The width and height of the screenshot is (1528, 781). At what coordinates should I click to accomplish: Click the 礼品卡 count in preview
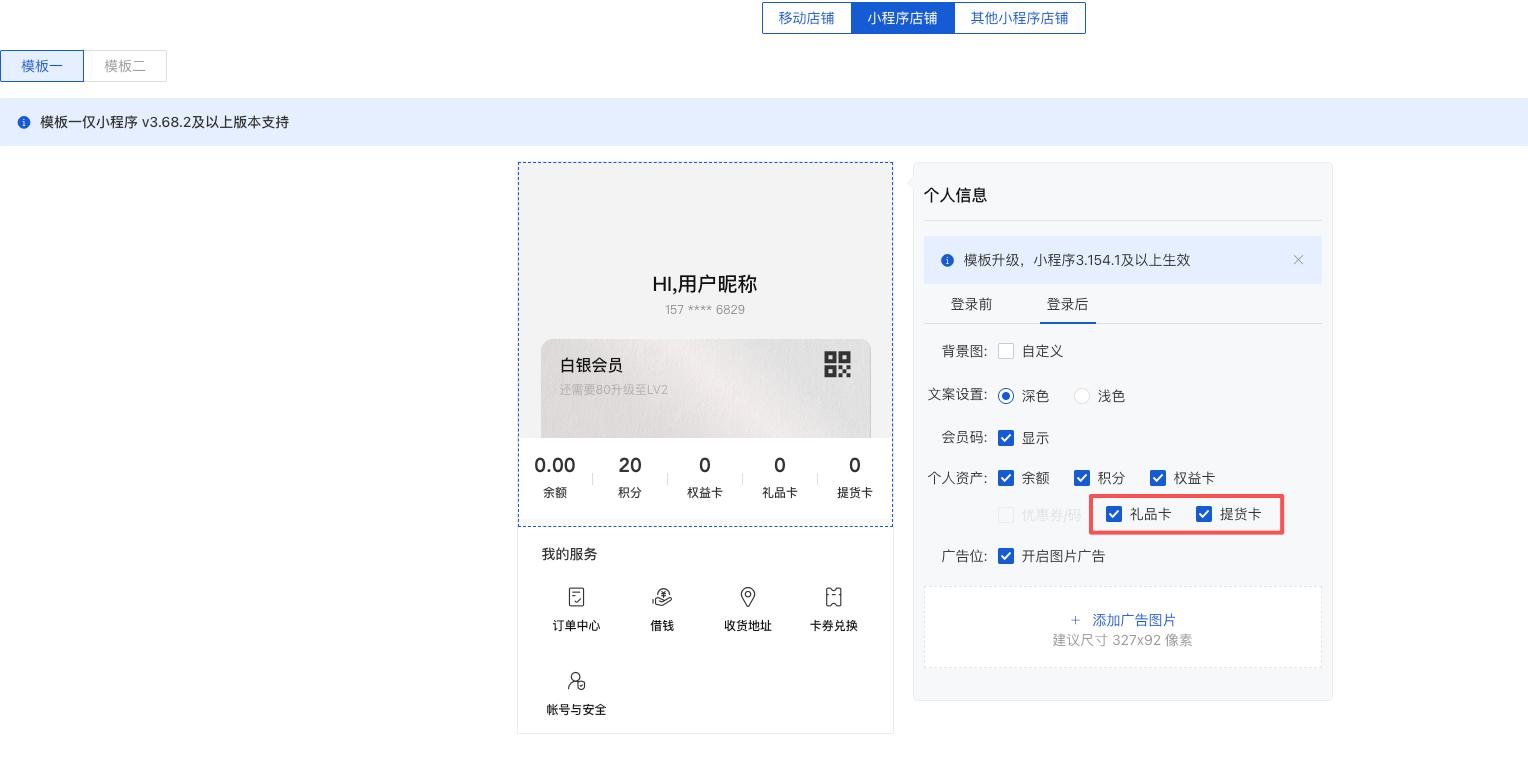pyautogui.click(x=780, y=465)
